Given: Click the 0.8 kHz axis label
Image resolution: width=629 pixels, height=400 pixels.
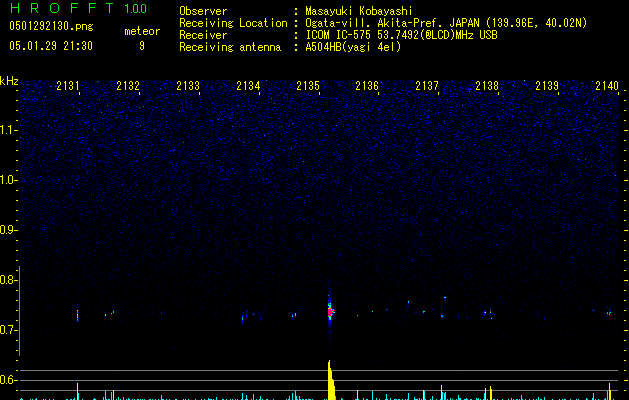Looking at the screenshot, I should click(8, 280).
